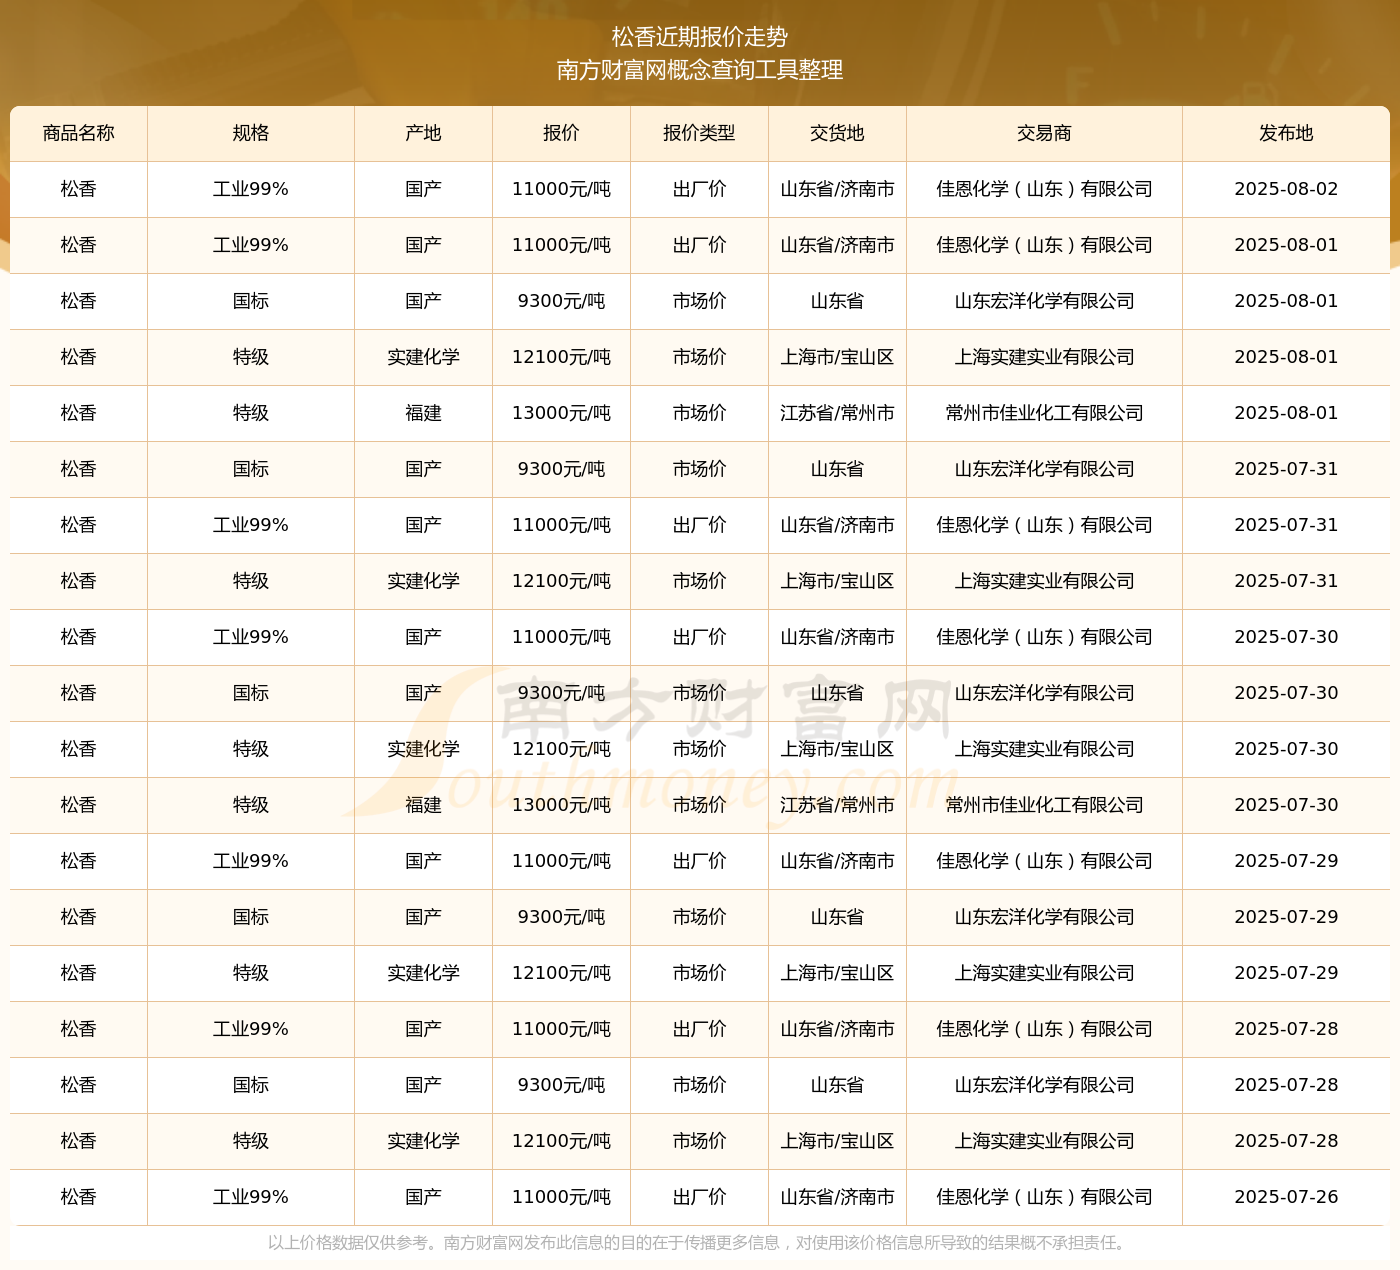Click the subtitle 南方财富网概念查询工具整理
The height and width of the screenshot is (1270, 1400).
coord(700,70)
